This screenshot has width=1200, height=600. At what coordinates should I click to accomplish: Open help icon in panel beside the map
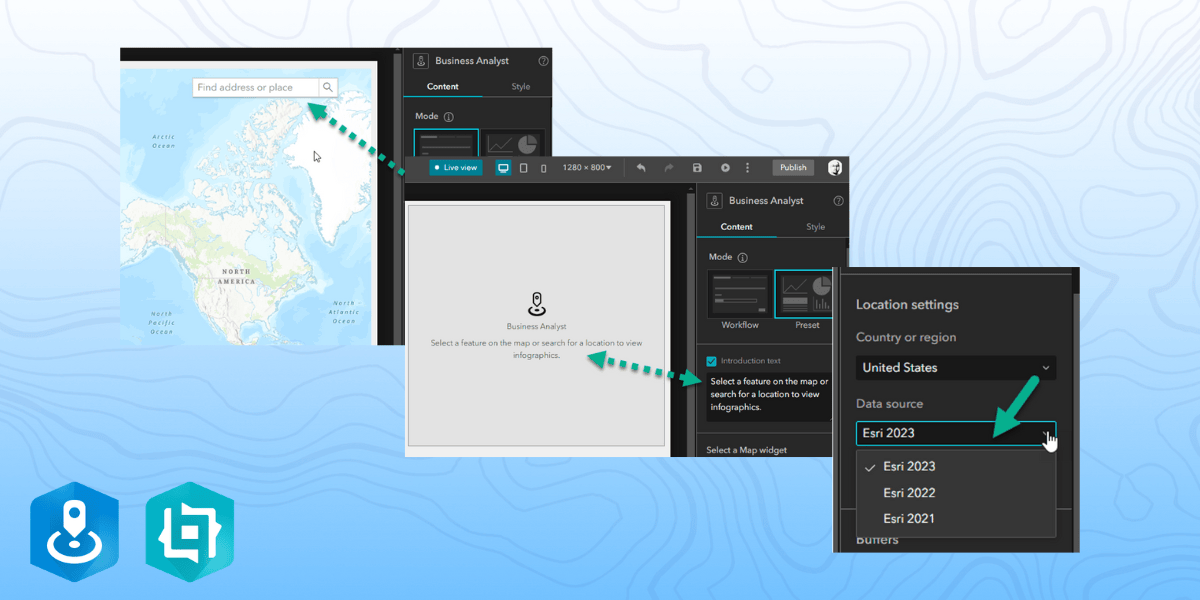point(543,61)
